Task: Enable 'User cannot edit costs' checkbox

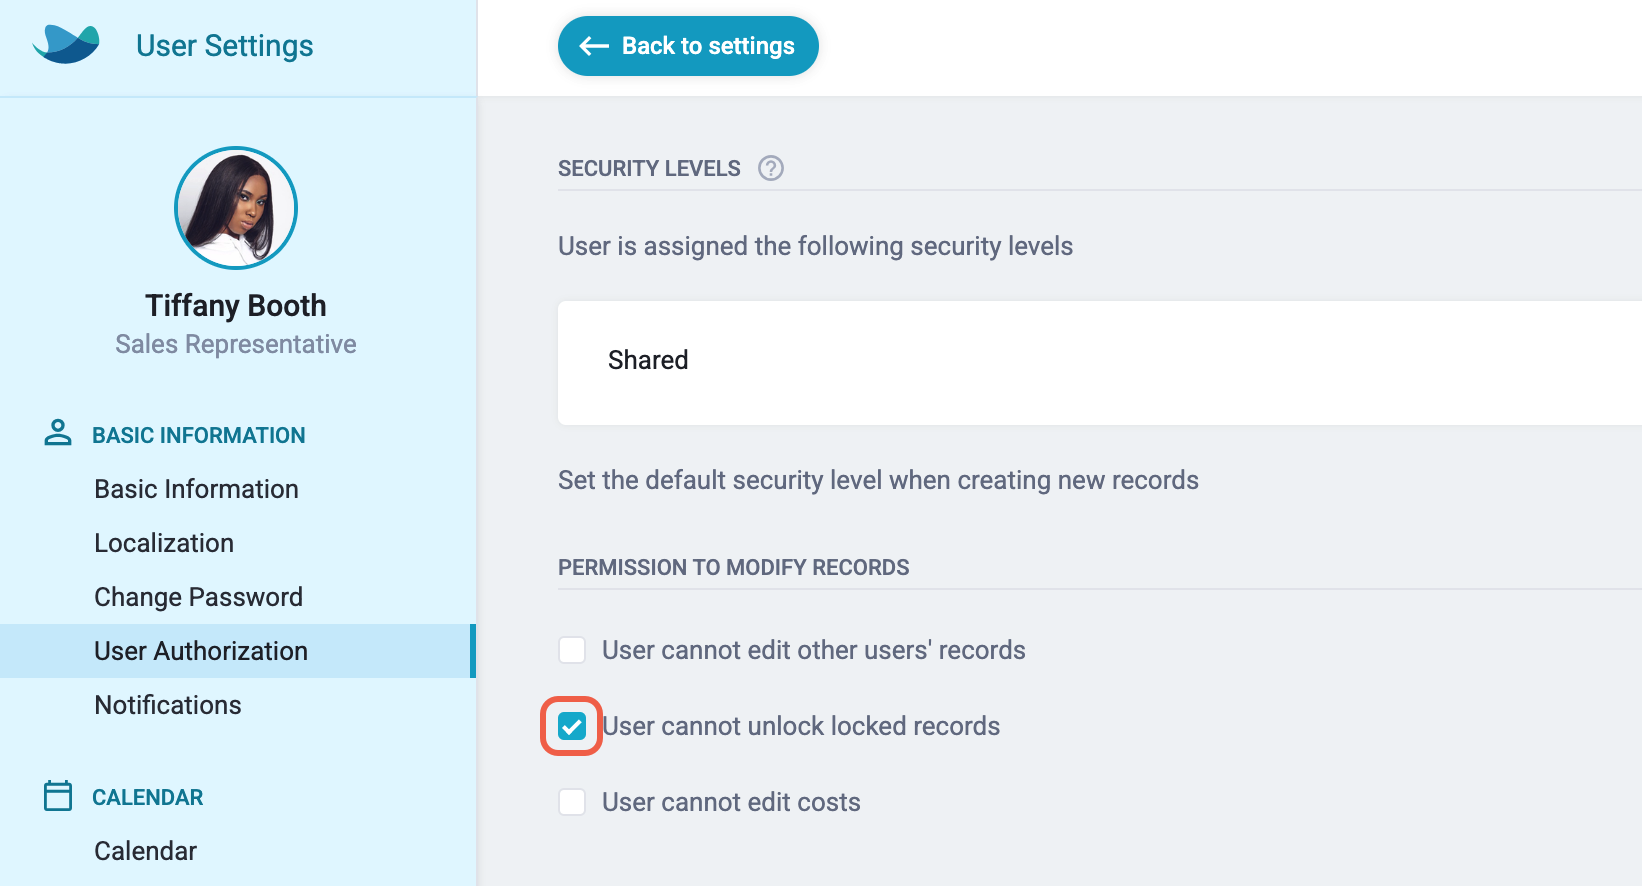Action: tap(572, 802)
